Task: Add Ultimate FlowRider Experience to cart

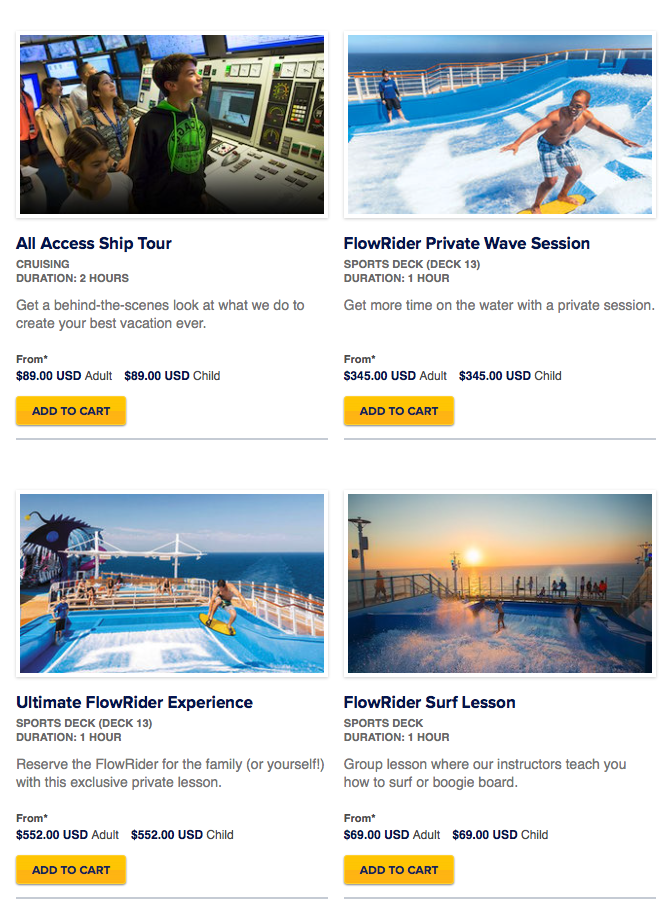Action: coord(71,870)
